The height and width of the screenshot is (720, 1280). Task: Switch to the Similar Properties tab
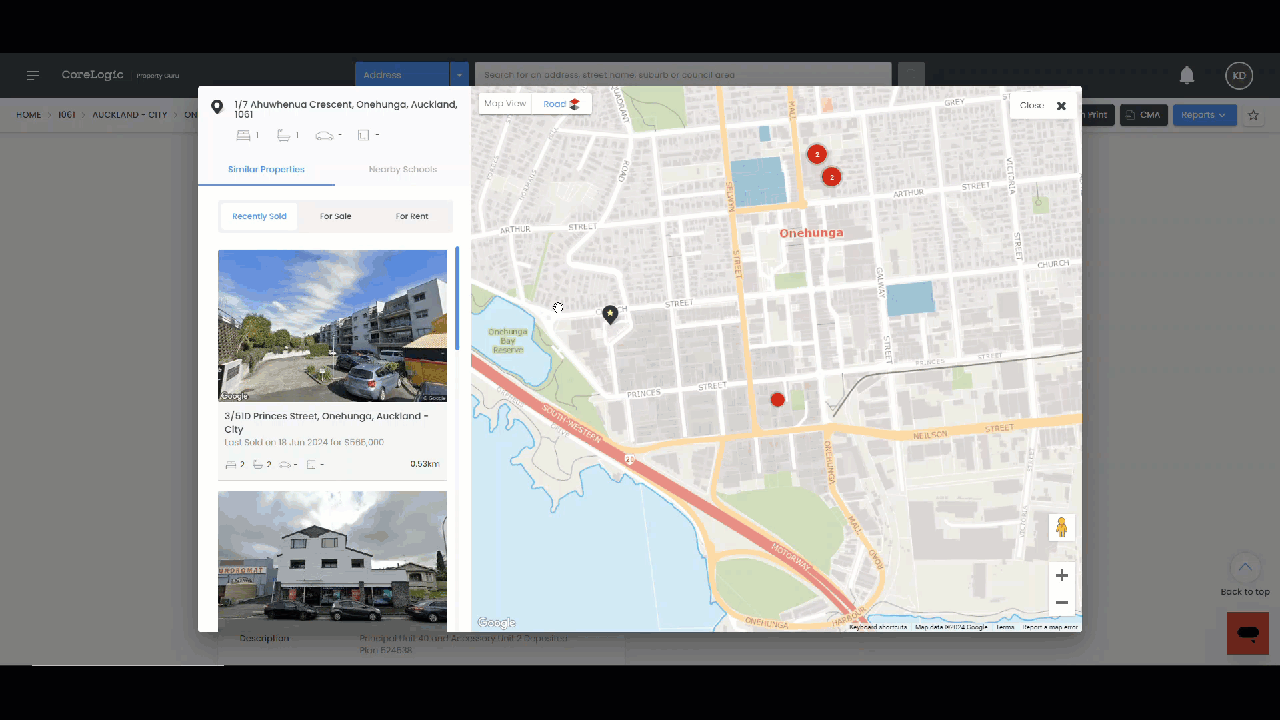[x=266, y=169]
